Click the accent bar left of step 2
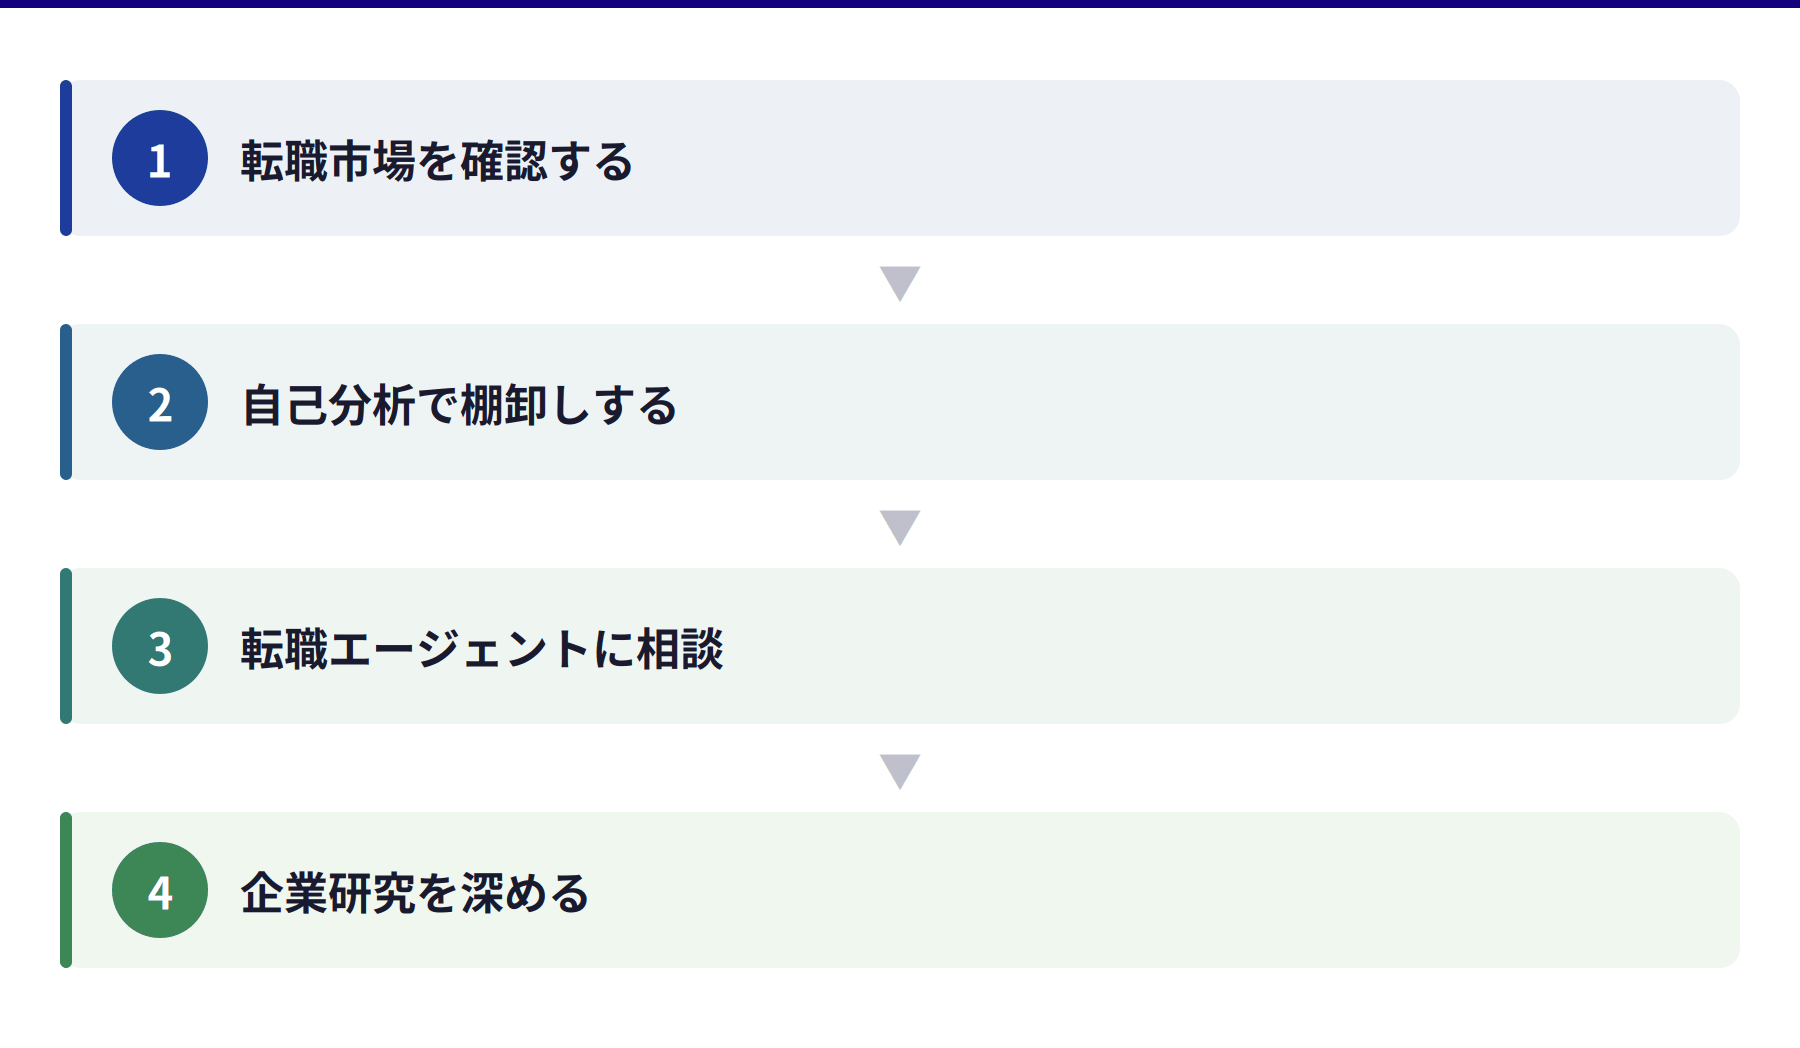Viewport: 1800px width, 1048px height. coord(66,402)
